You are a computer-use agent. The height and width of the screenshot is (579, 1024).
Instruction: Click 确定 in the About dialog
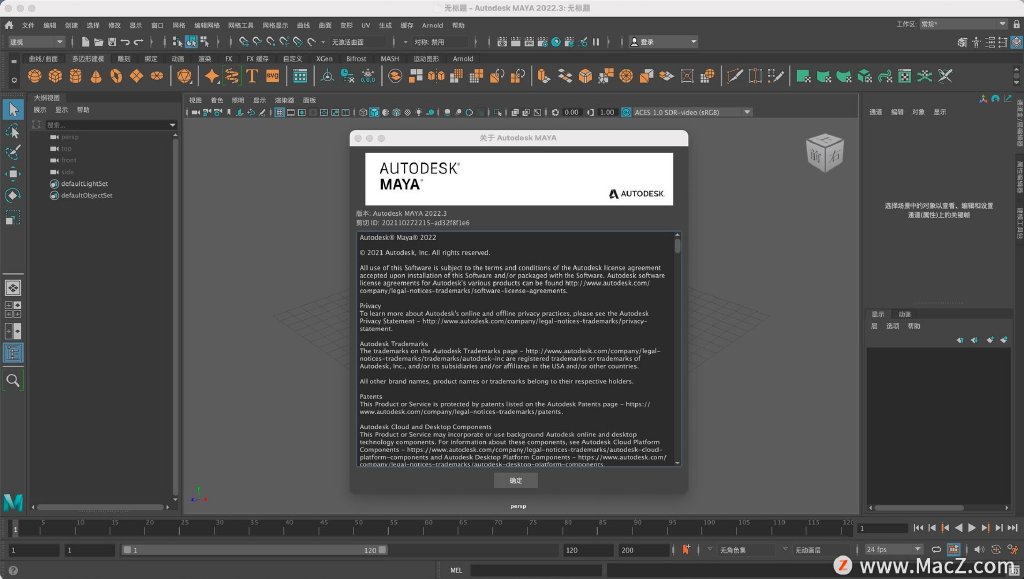pyautogui.click(x=516, y=480)
